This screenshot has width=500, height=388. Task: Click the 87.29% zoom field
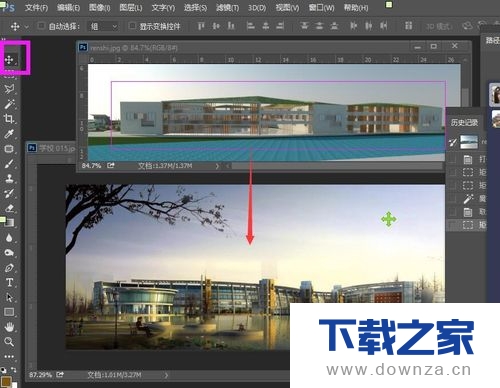(40, 375)
